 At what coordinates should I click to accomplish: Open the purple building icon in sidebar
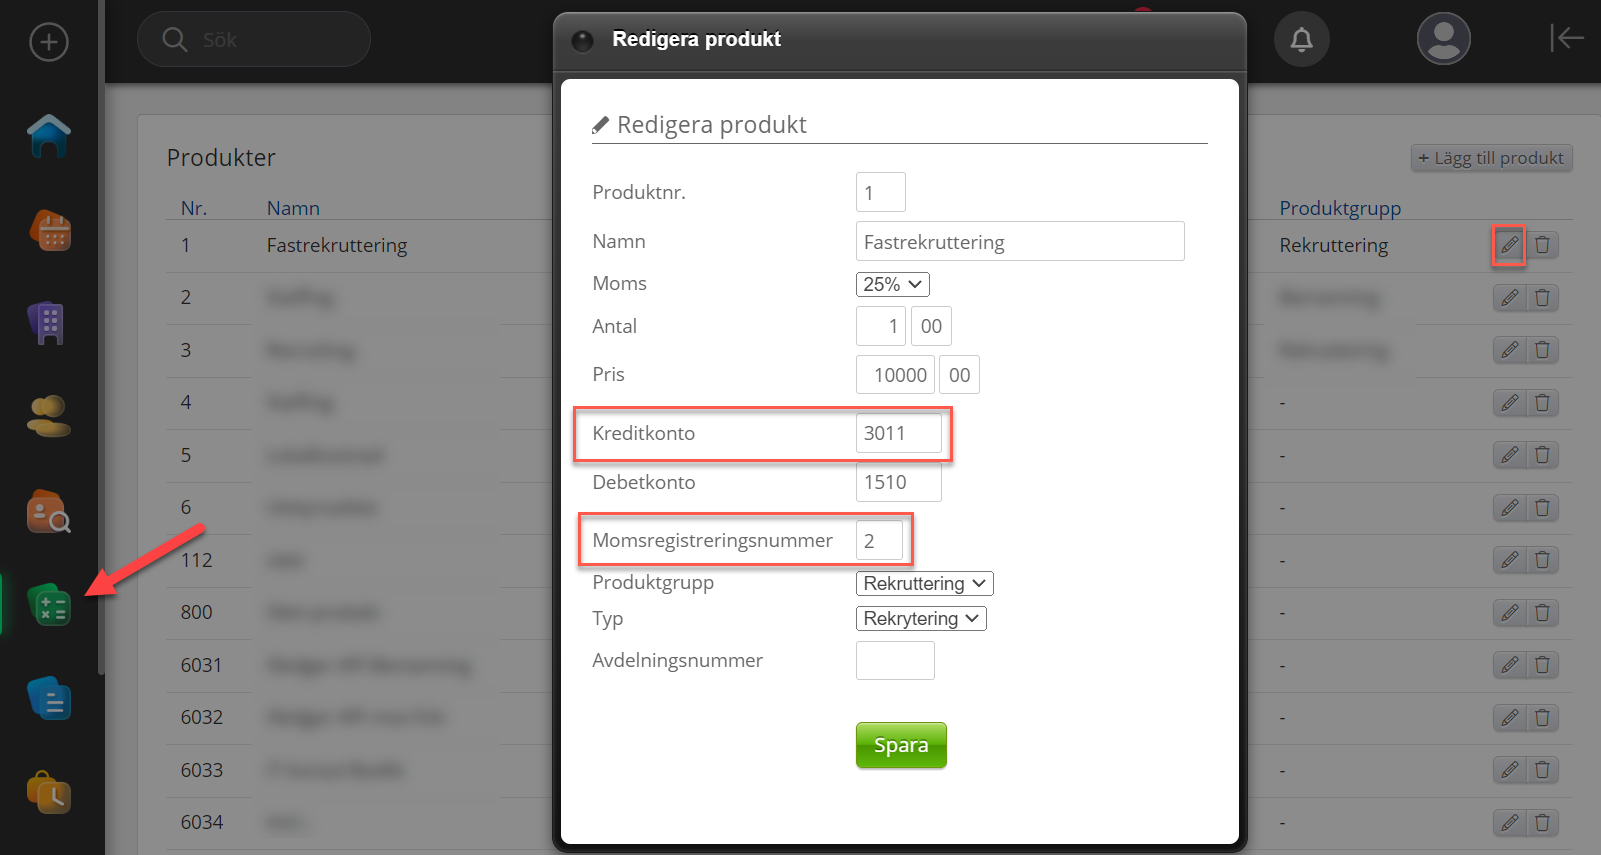47,324
